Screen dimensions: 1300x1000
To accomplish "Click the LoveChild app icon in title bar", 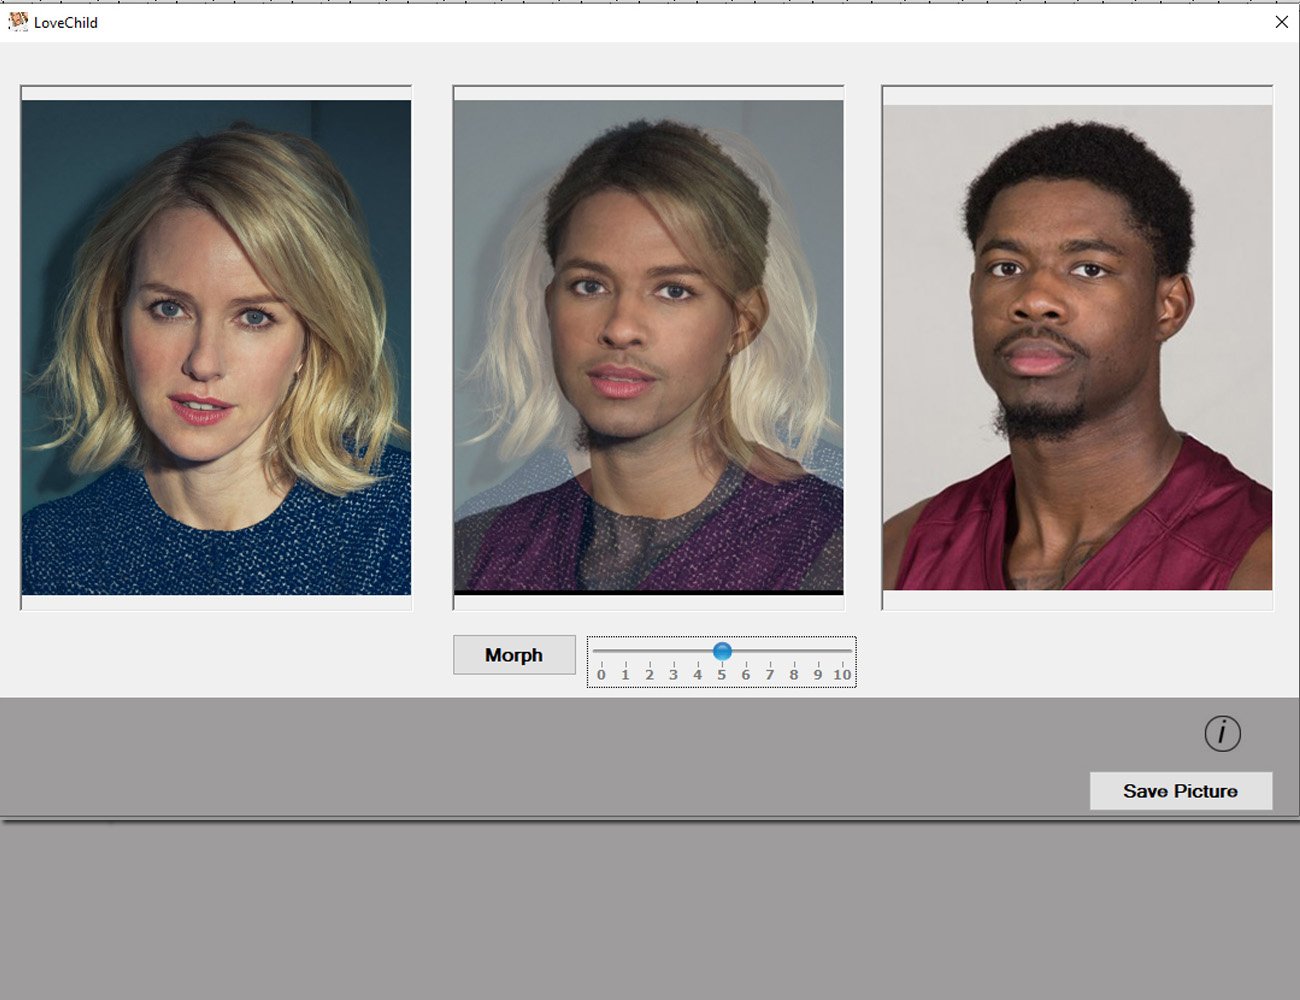I will pos(17,21).
